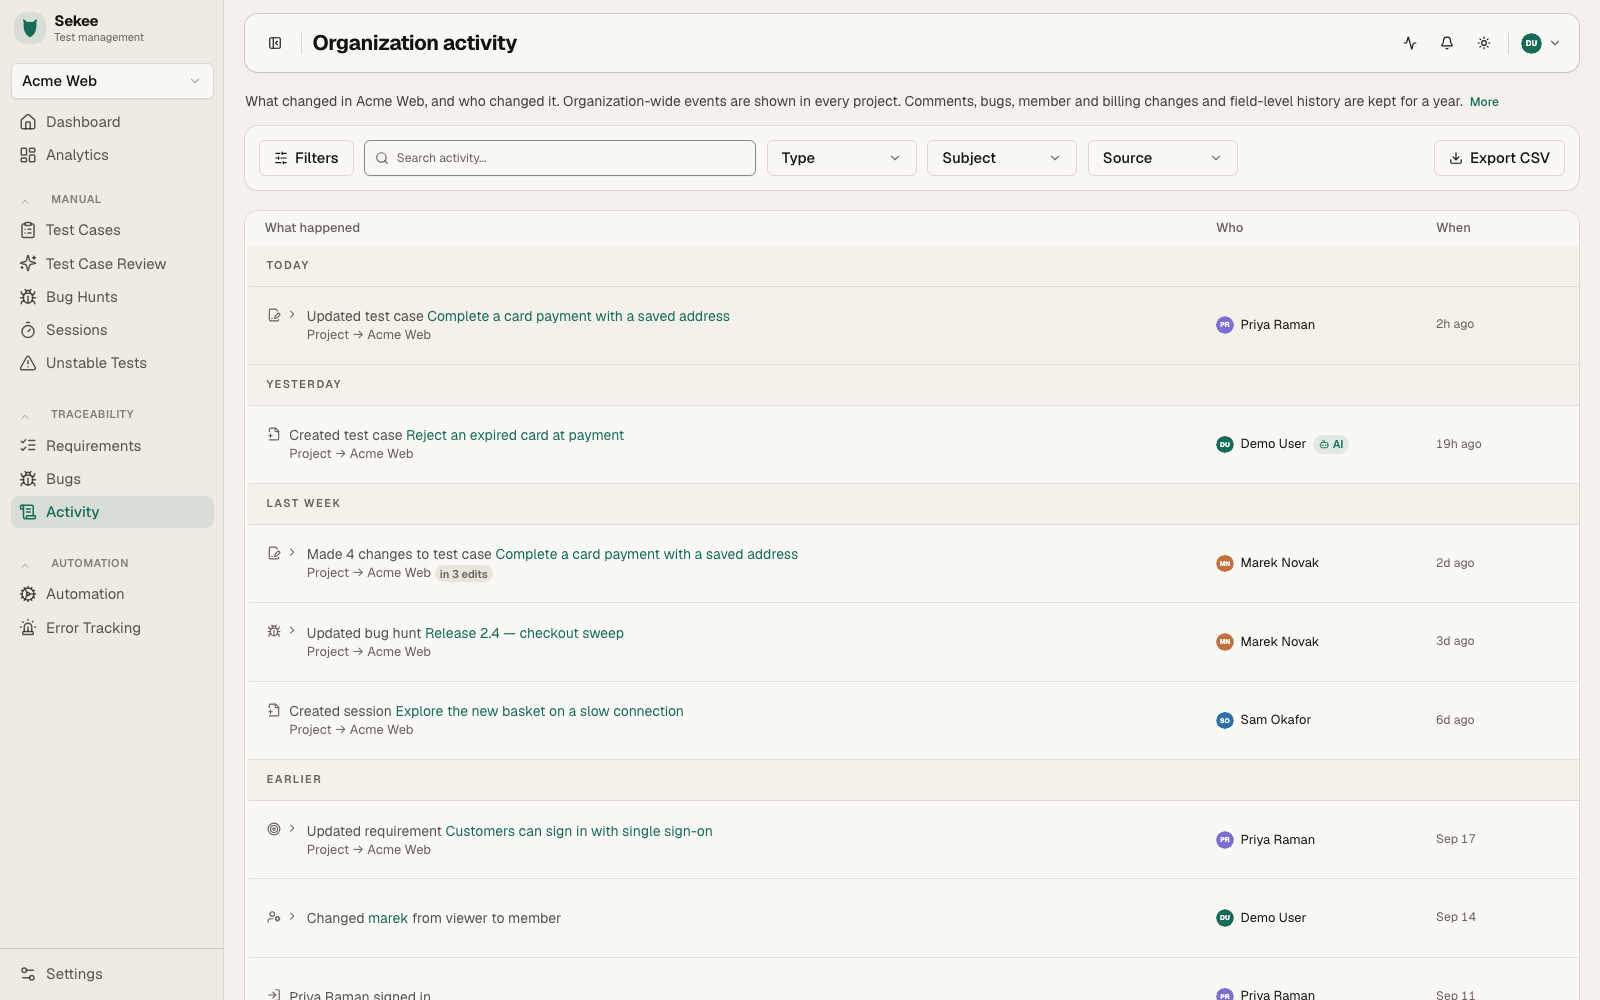Image resolution: width=1600 pixels, height=1000 pixels.
Task: Open Test Cases
Action: [x=112, y=230]
